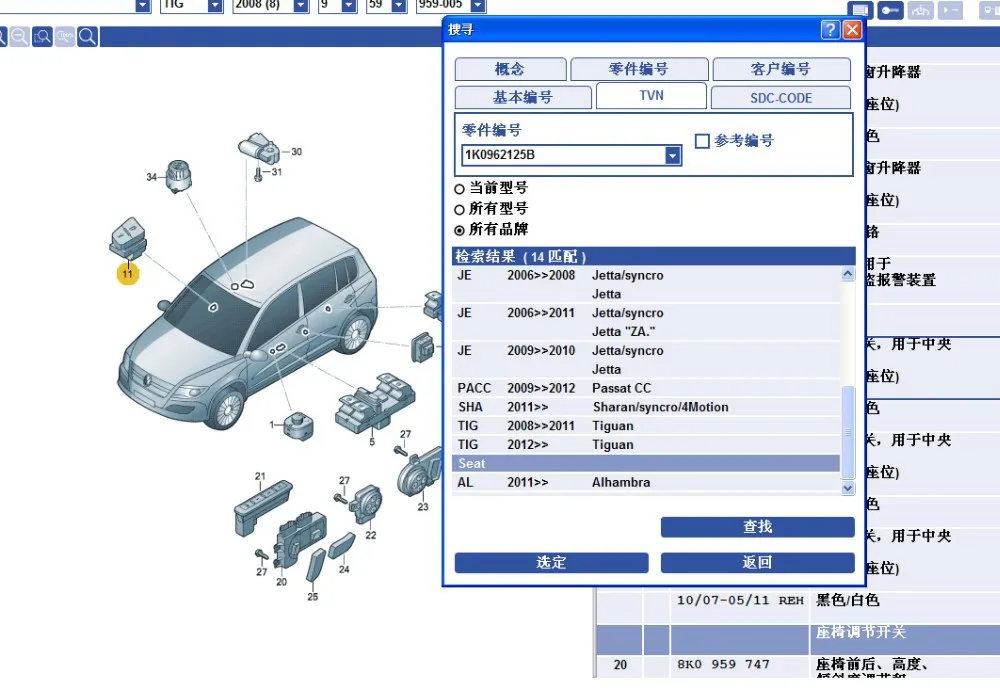Click callout number 23 in the diagram
The image size is (1000, 689).
point(423,507)
